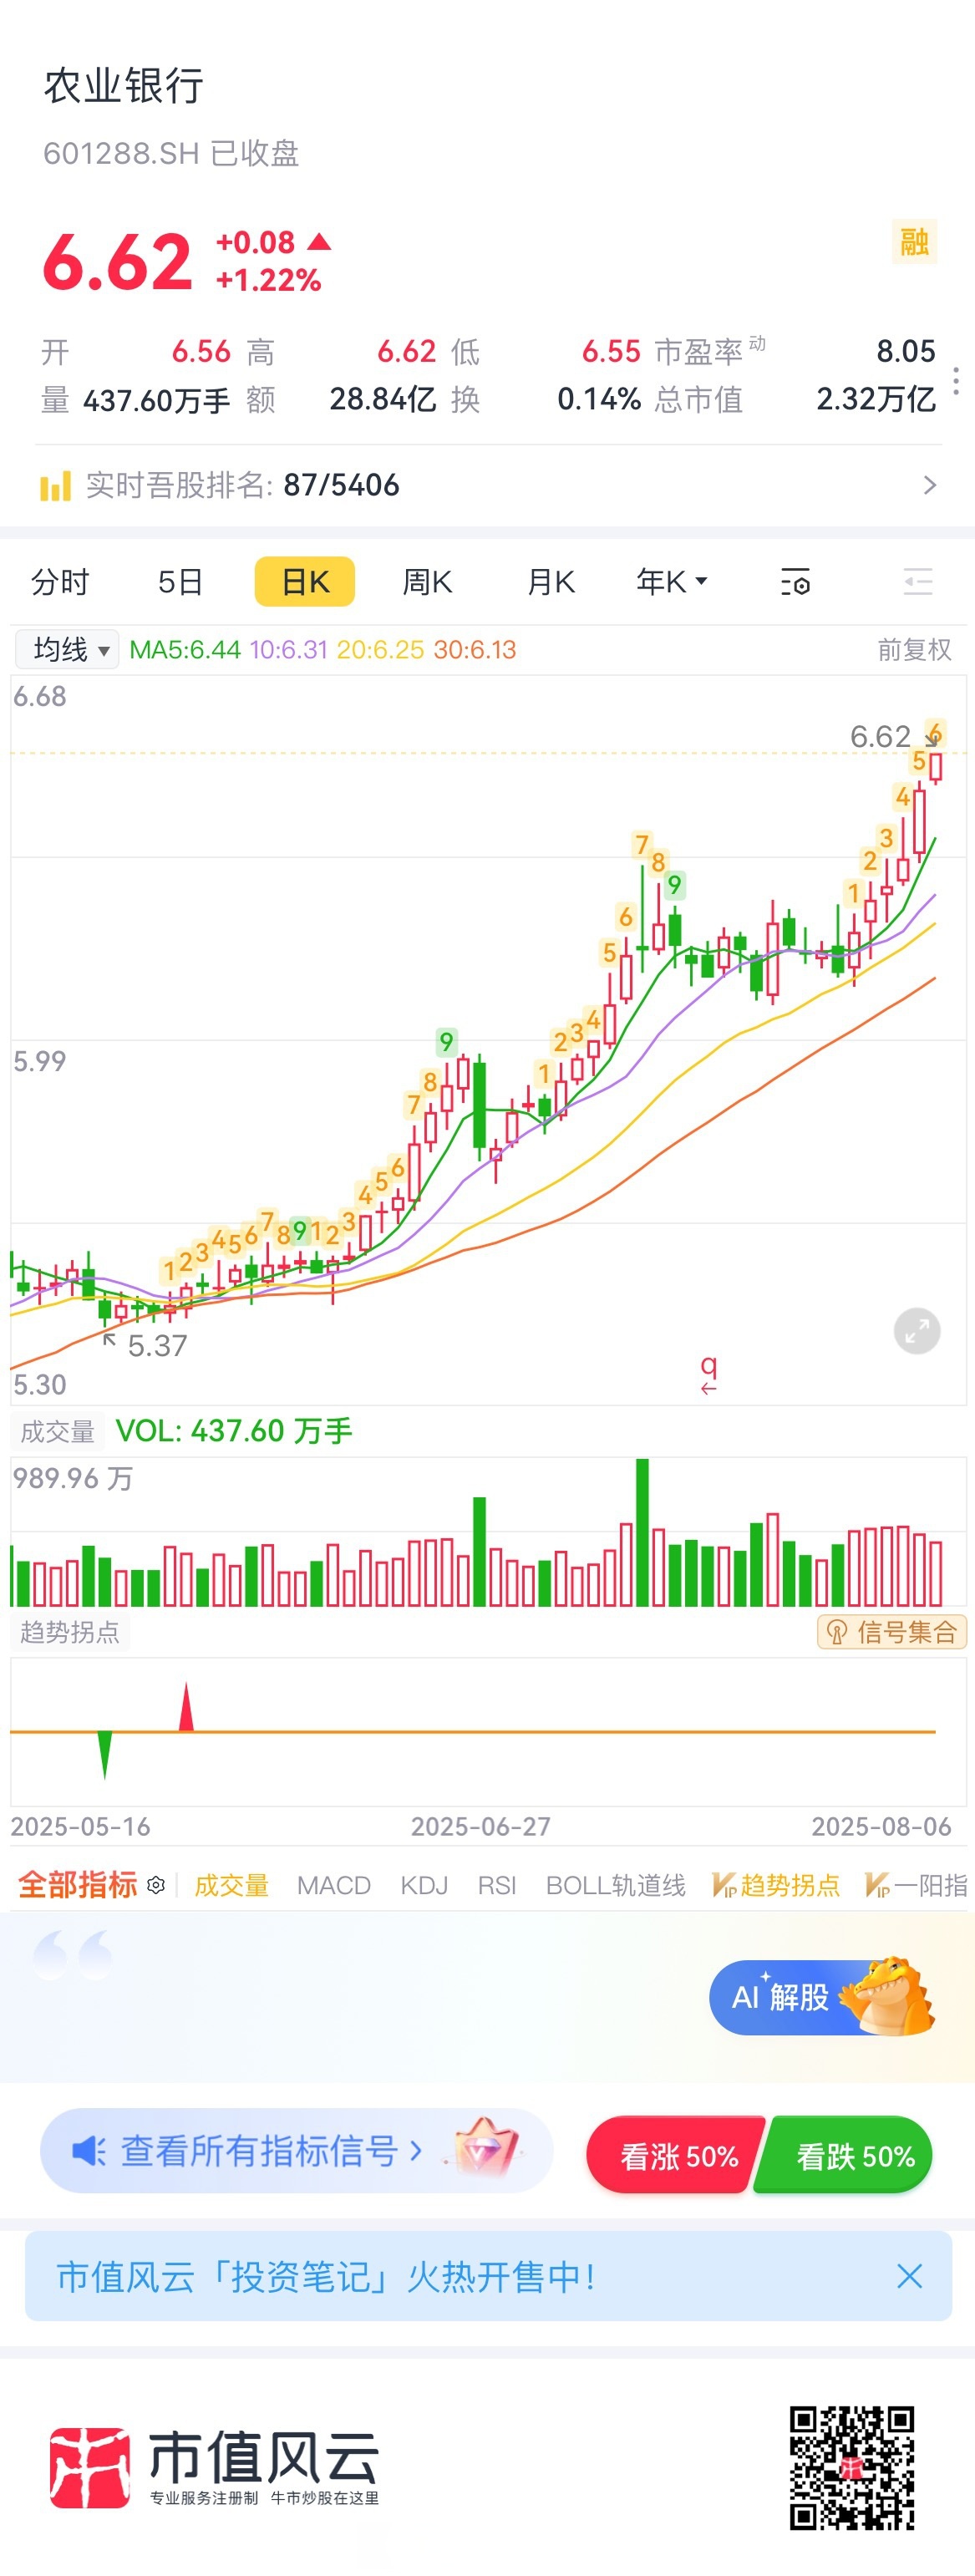This screenshot has height=2576, width=975.
Task: Open the 均线 indicator dropdown
Action: (x=68, y=650)
